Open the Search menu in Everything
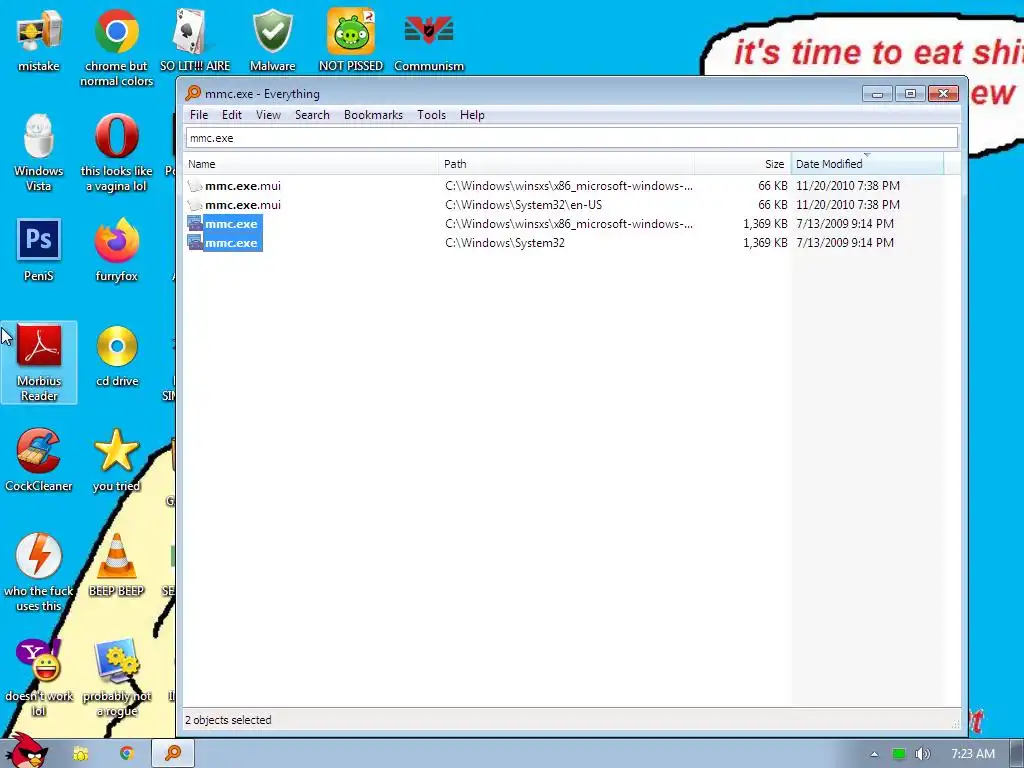Screen dimensions: 1024x768 [x=312, y=115]
